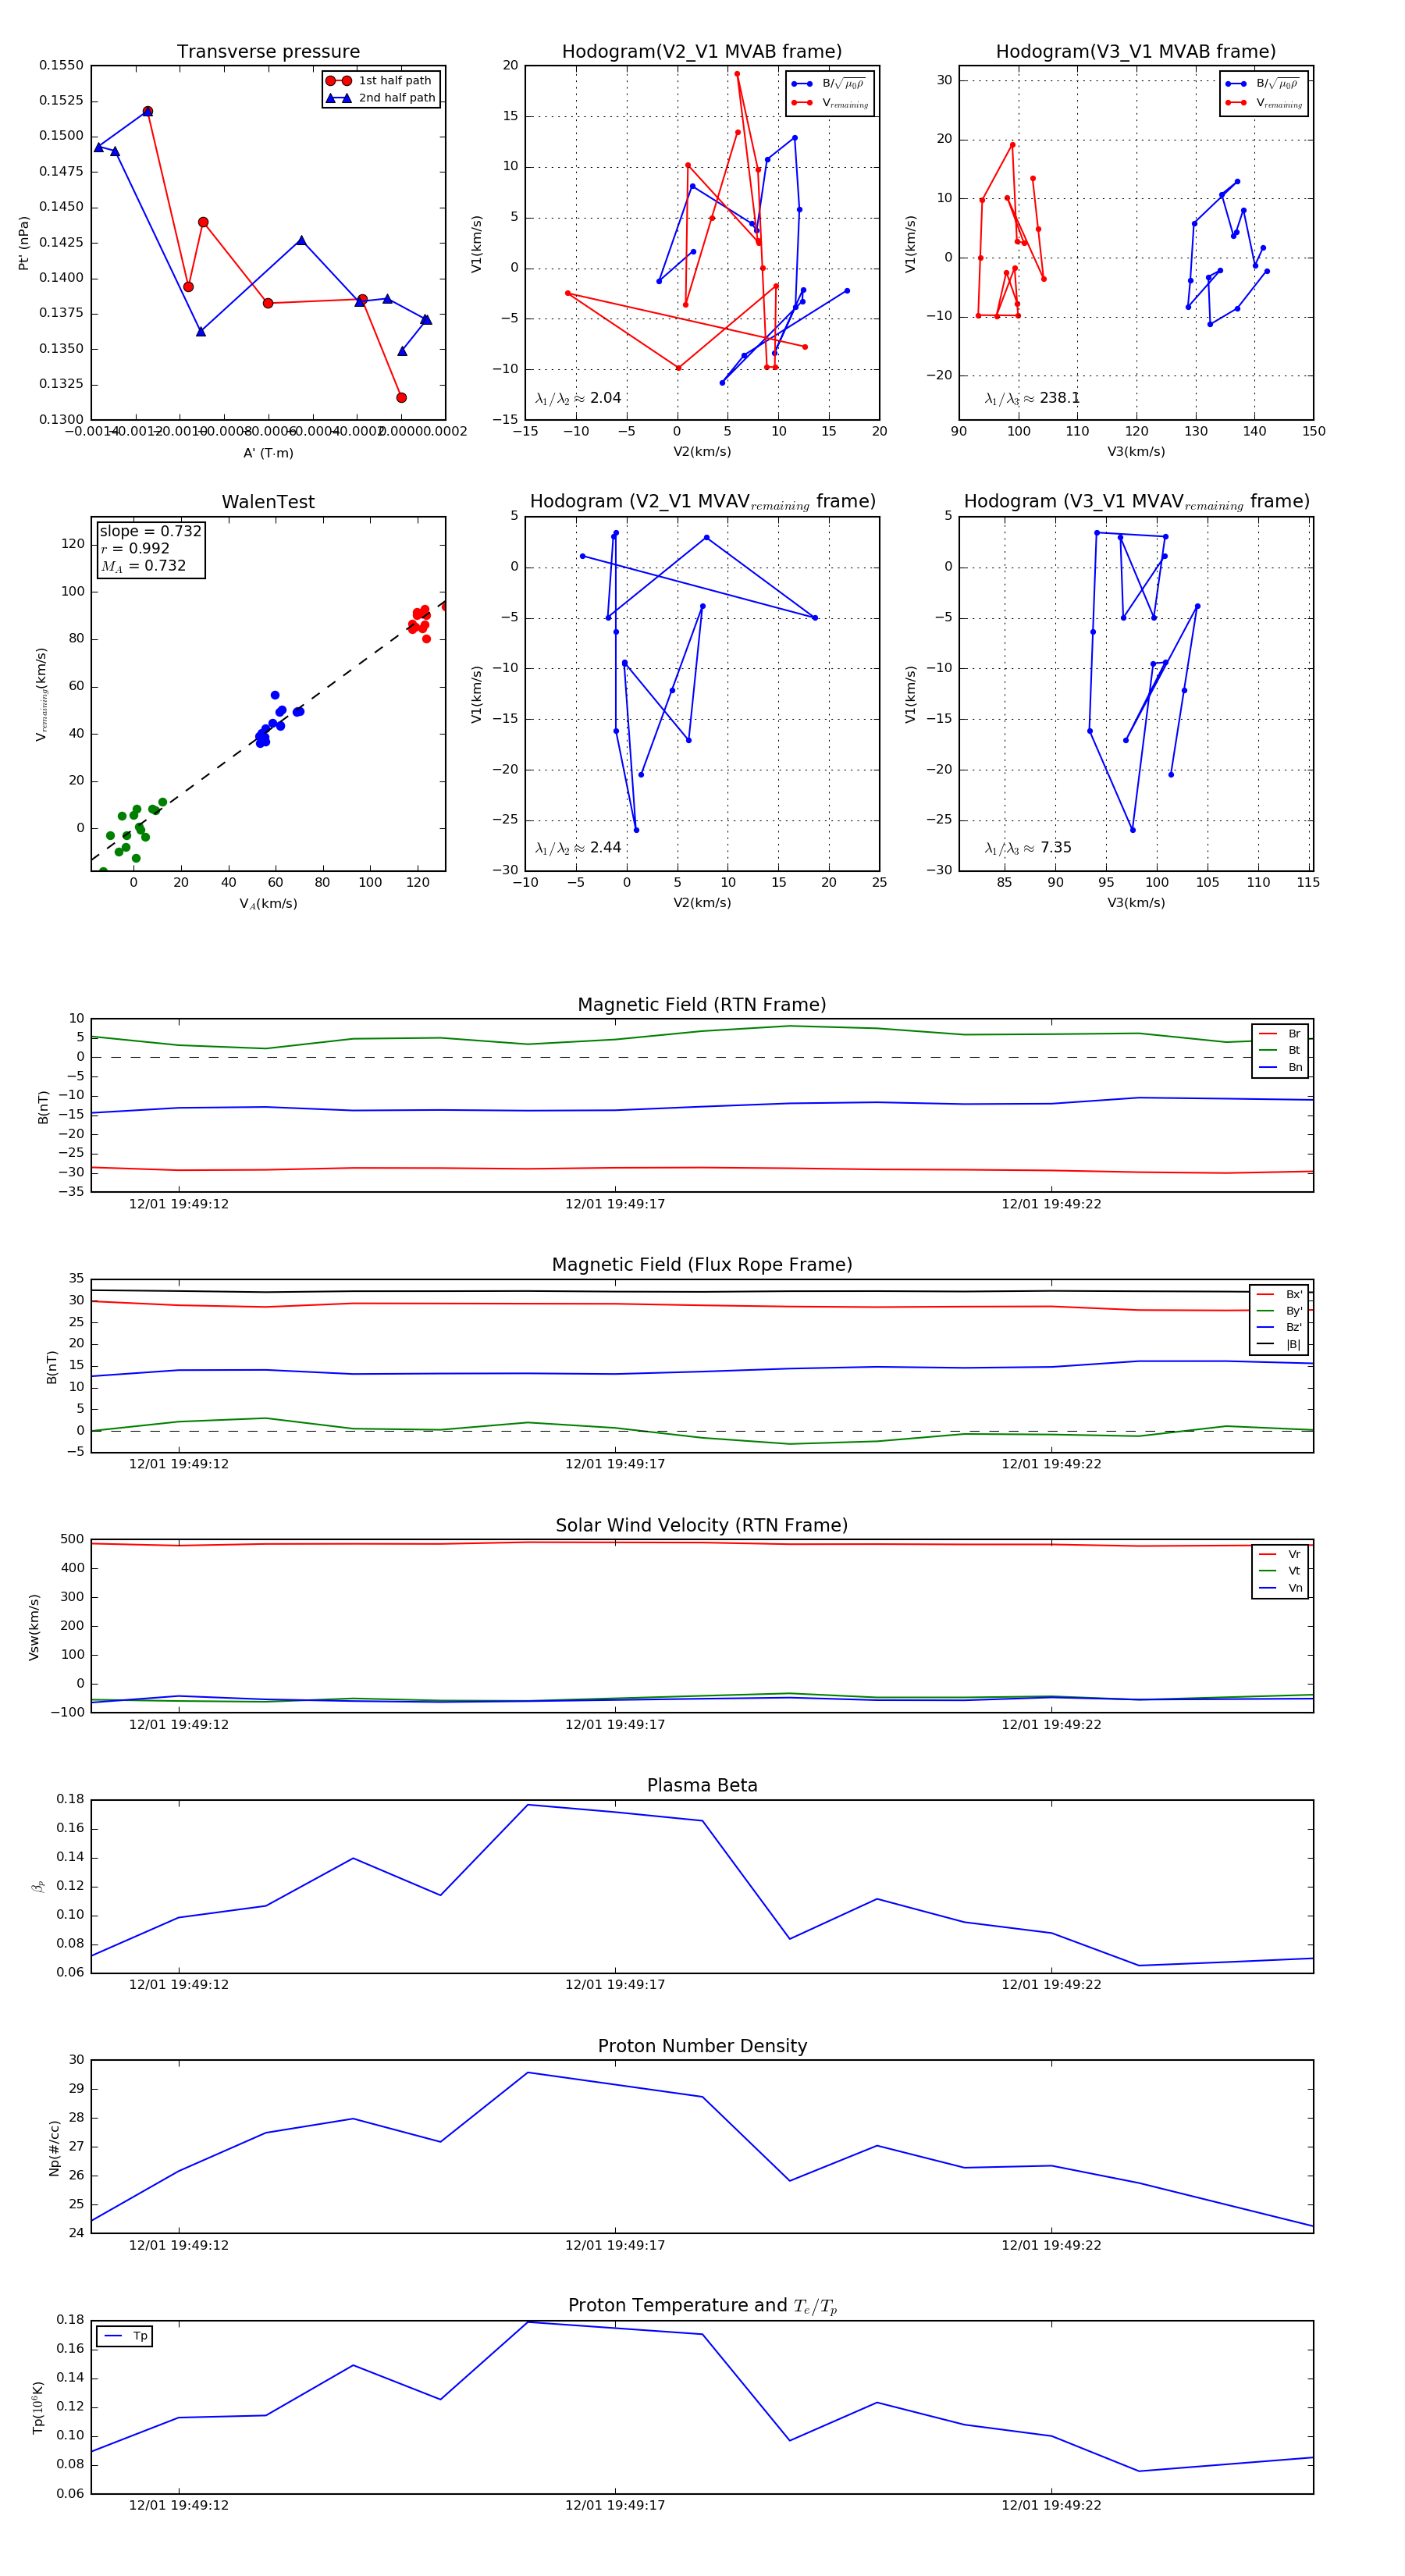Click V3(km/s) label under V3_V1 MVAB hodogram
Viewport: 1405px width, 2576px height.
(1136, 452)
